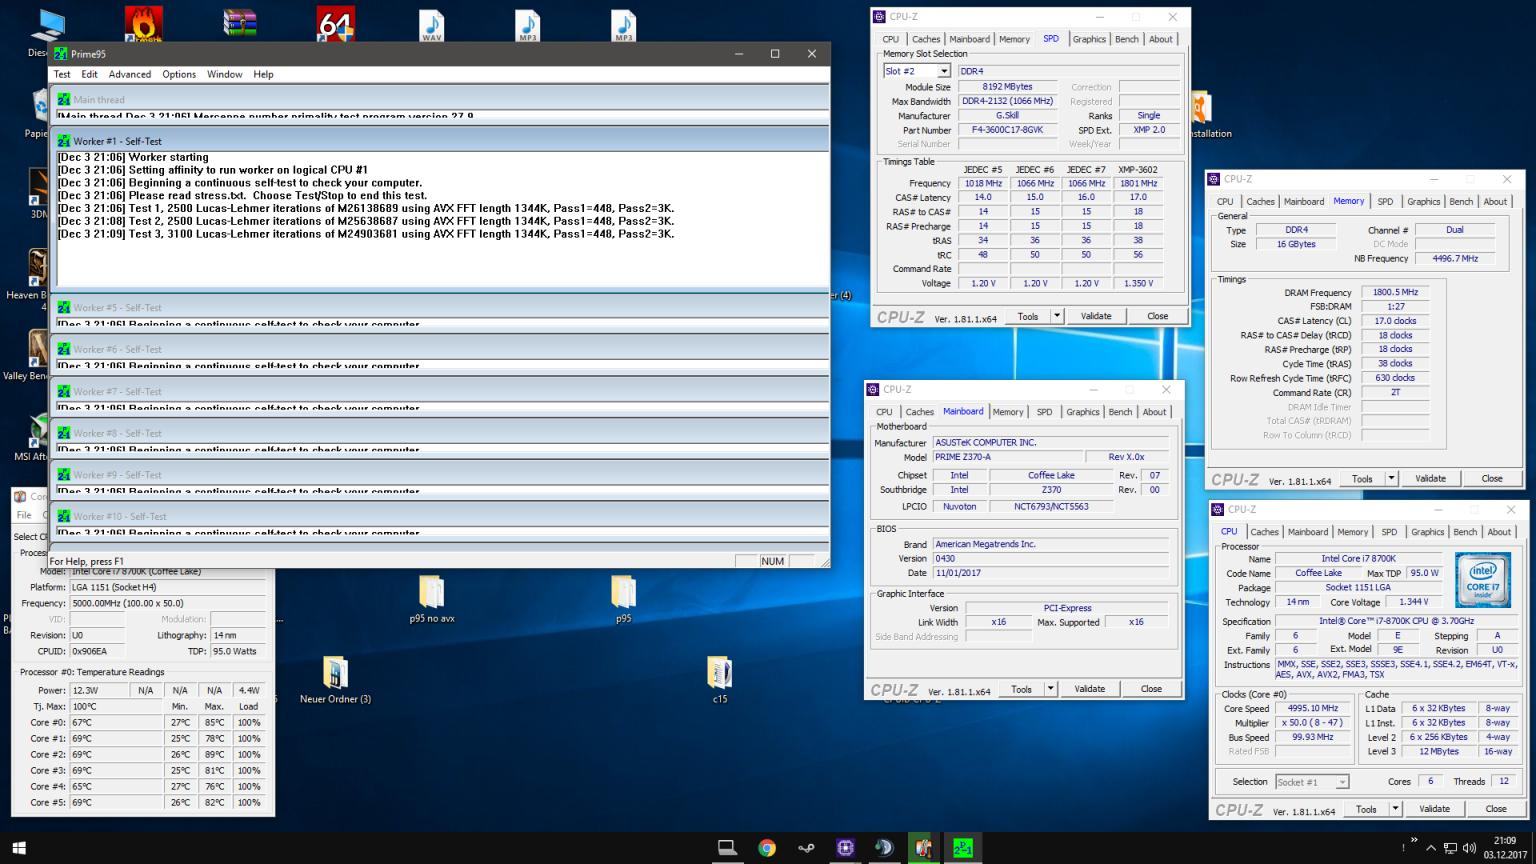Image resolution: width=1536 pixels, height=864 pixels.
Task: Click mainboard Model field PRIME Z370-A
Action: click(x=1008, y=457)
